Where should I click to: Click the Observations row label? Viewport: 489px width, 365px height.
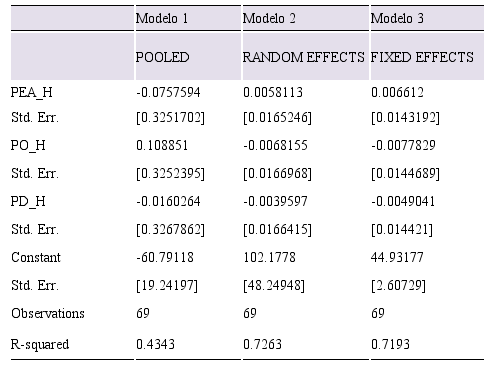[x=48, y=313]
